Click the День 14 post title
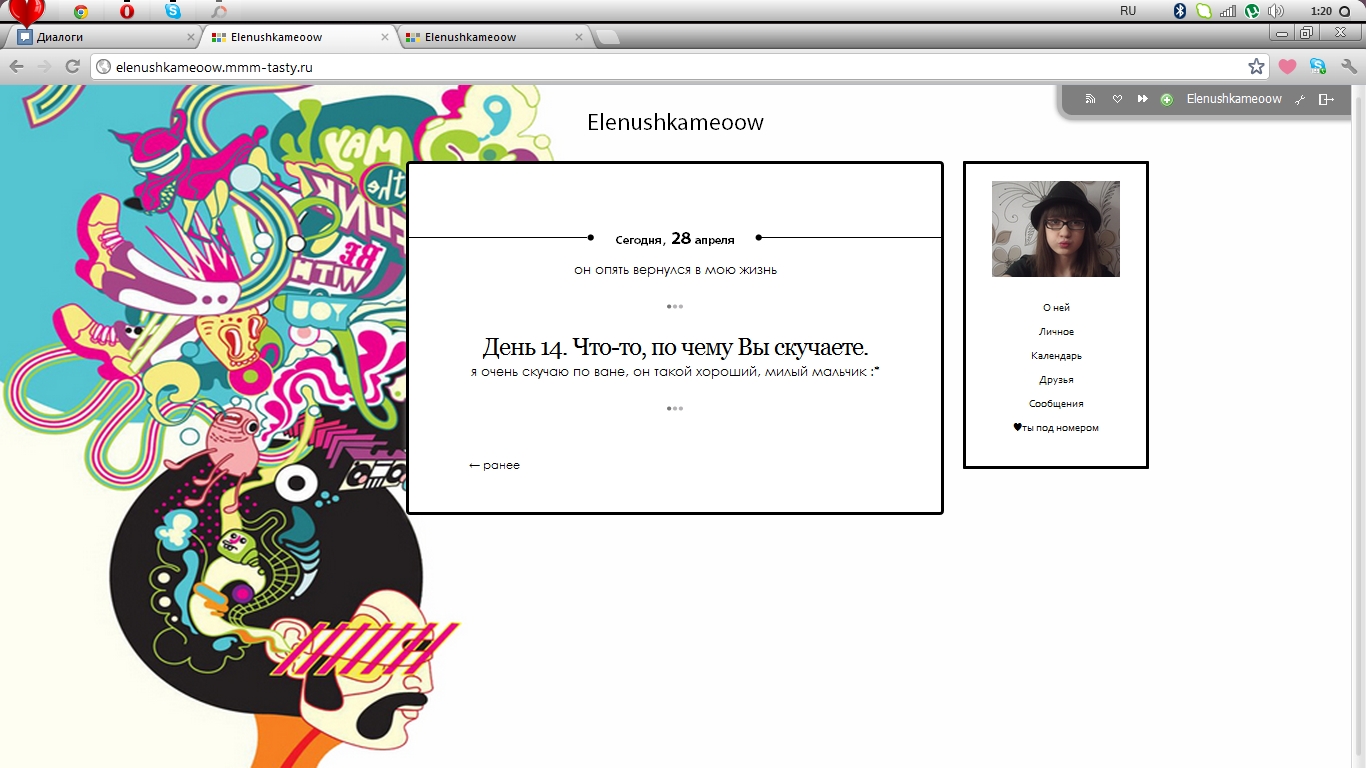The height and width of the screenshot is (768, 1366). pos(675,348)
